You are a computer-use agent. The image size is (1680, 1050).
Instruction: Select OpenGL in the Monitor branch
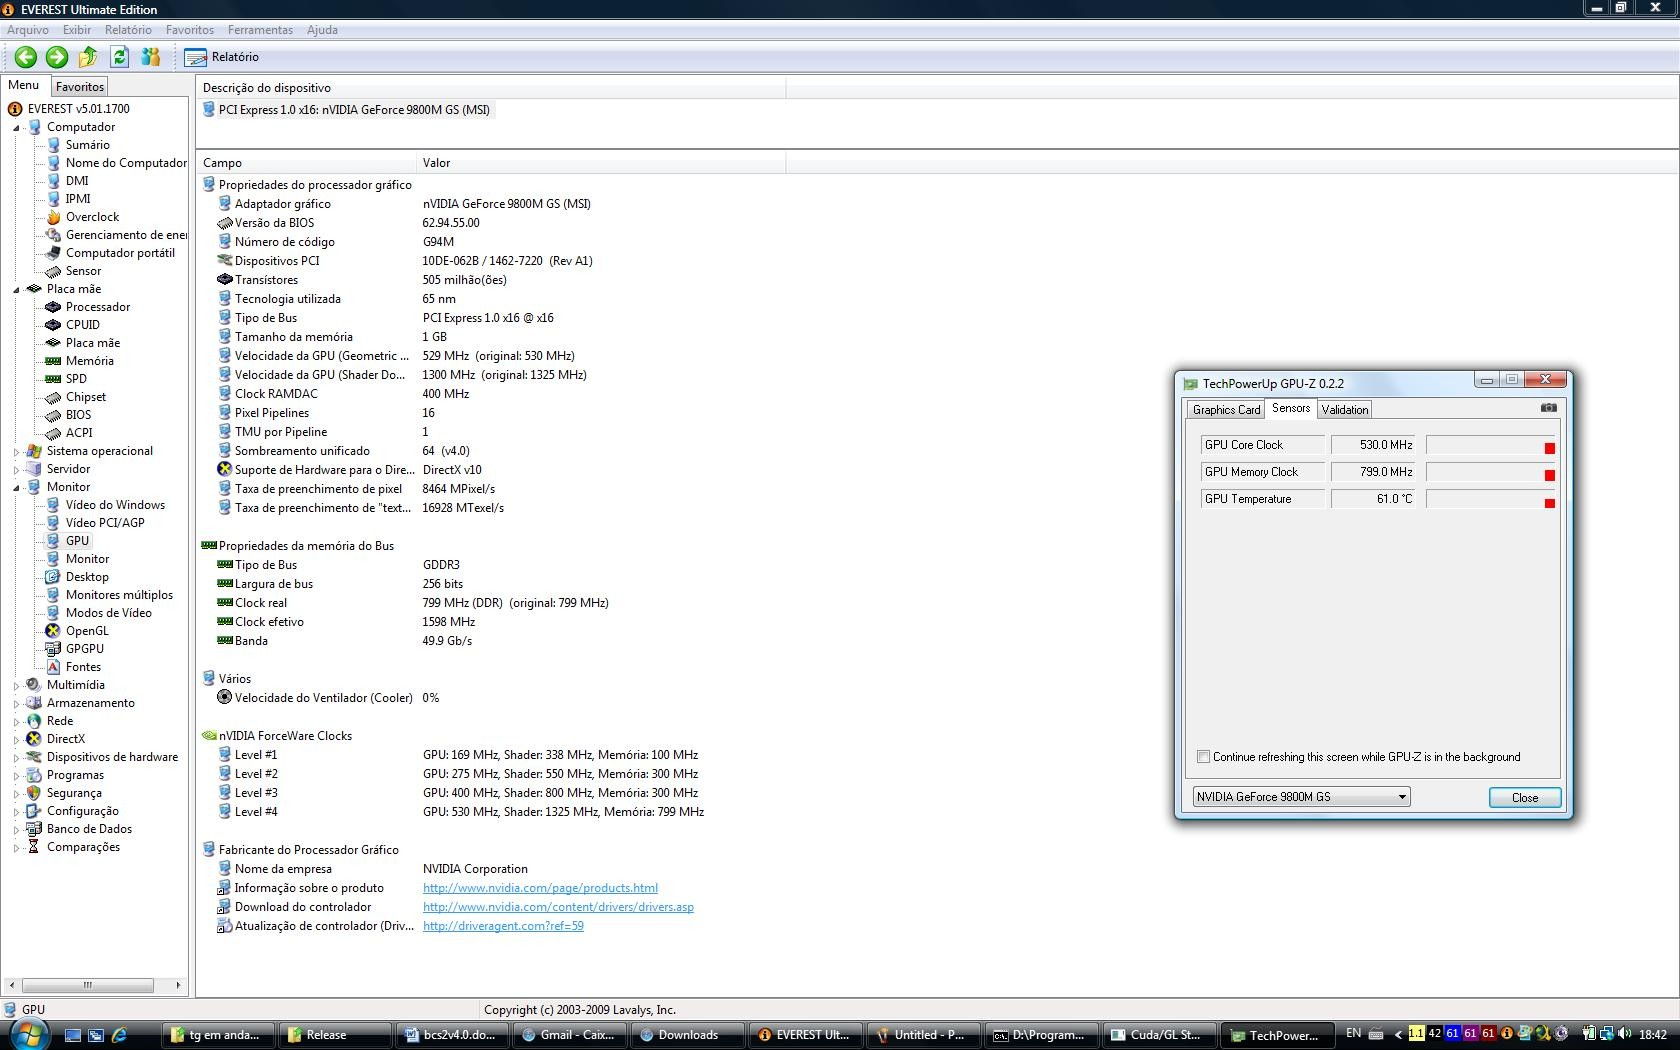point(87,631)
